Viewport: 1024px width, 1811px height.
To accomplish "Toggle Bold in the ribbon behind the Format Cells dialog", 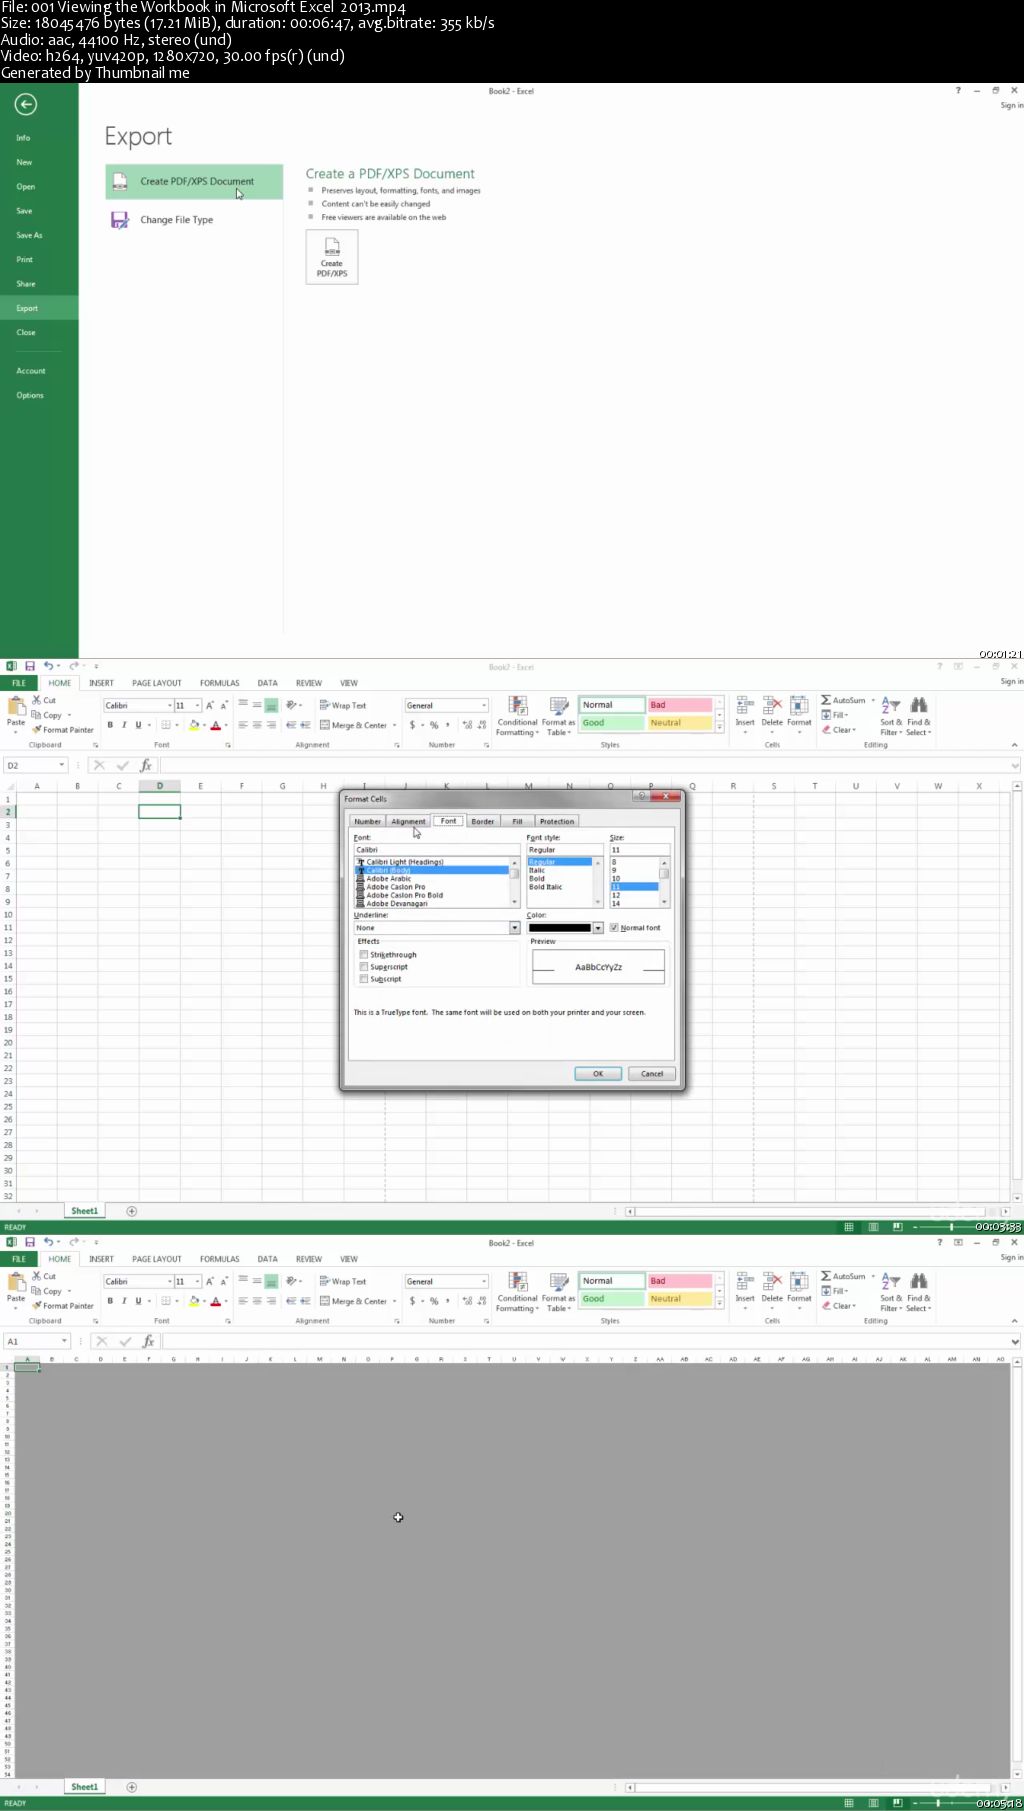I will [x=110, y=725].
